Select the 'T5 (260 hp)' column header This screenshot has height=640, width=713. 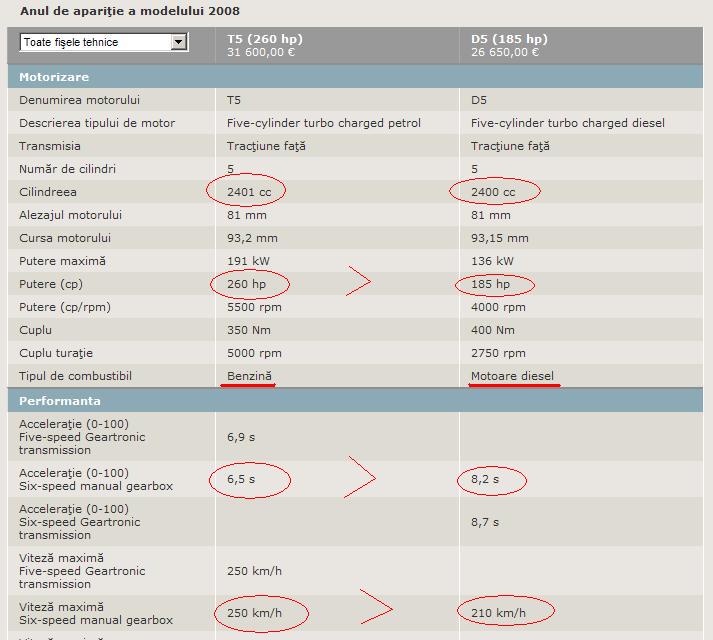(x=265, y=39)
